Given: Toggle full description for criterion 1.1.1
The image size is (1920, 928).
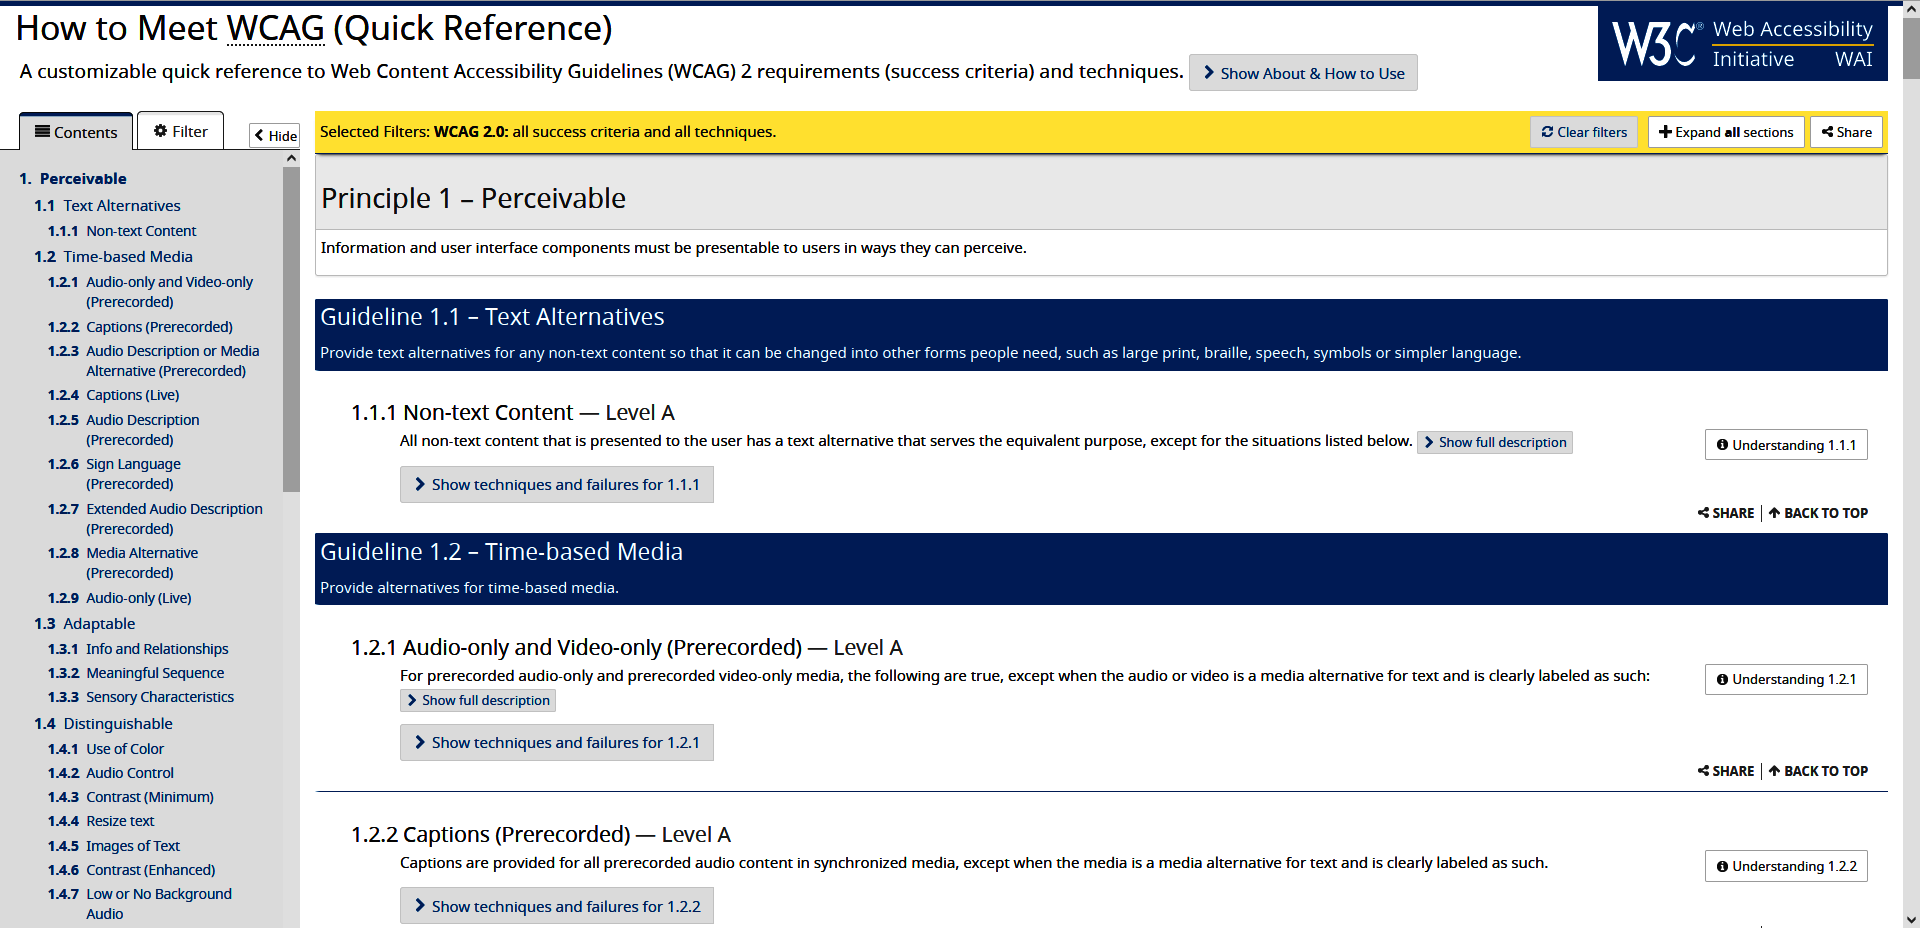Looking at the screenshot, I should click(1494, 442).
